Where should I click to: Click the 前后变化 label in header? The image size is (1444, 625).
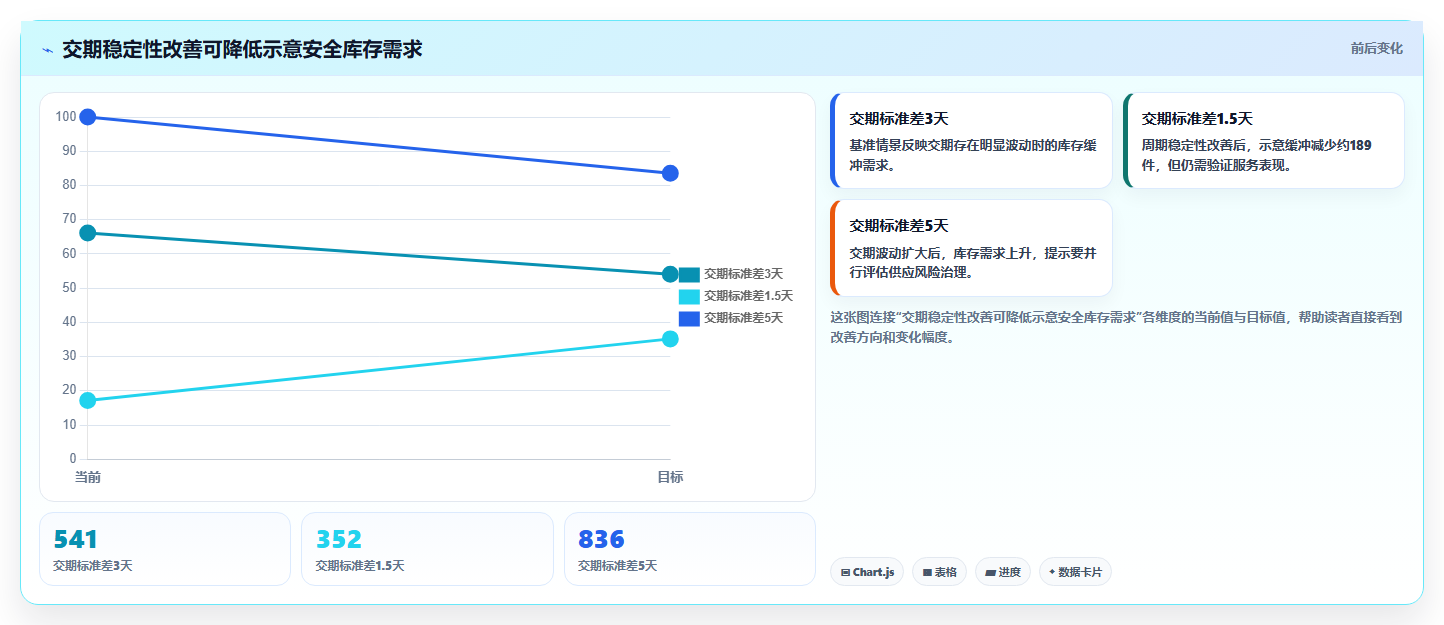[1376, 48]
